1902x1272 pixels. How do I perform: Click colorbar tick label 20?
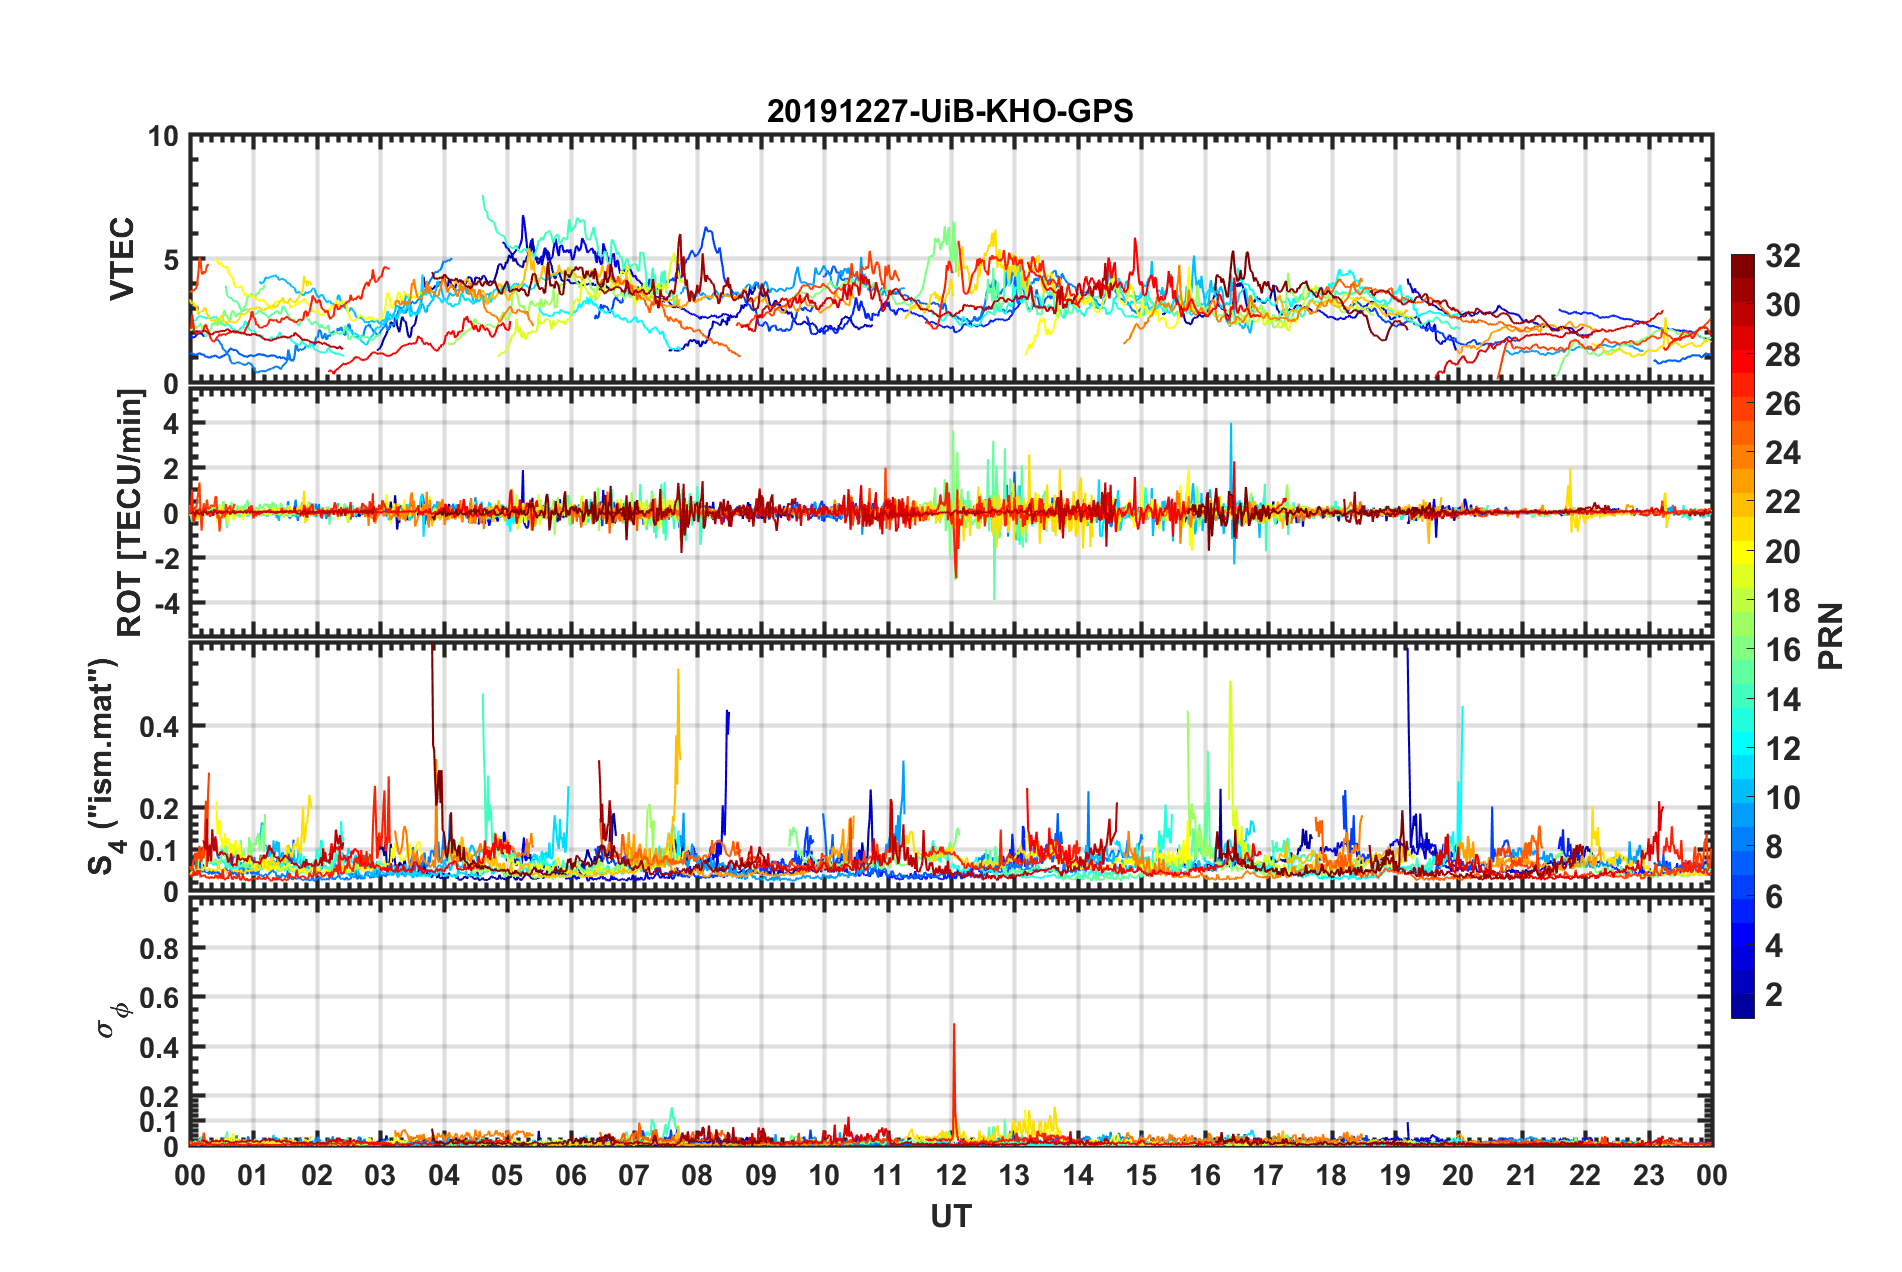click(1783, 552)
